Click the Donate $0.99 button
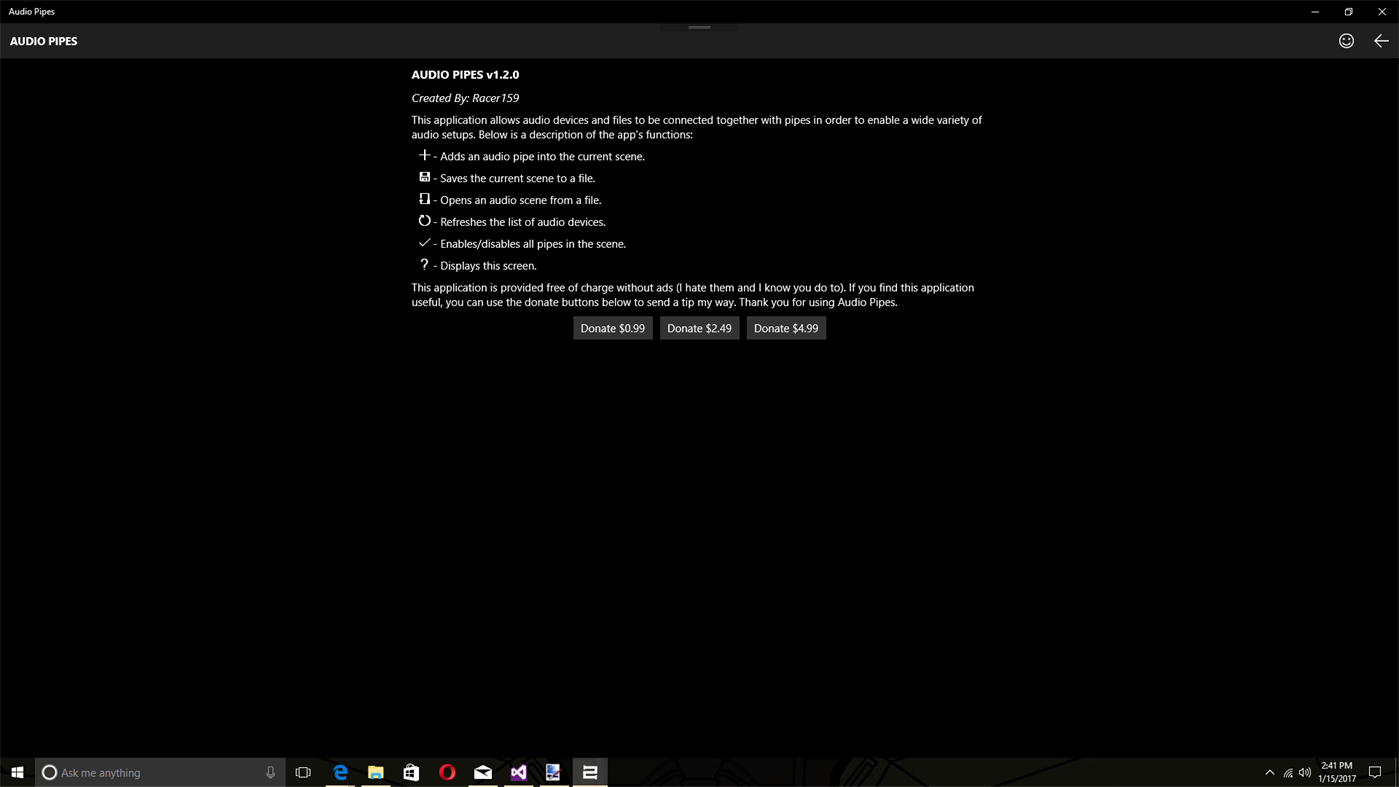1399x787 pixels. tap(612, 327)
